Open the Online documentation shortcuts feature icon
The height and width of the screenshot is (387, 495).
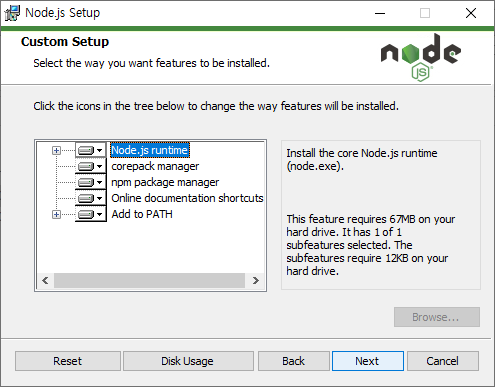[x=91, y=198]
